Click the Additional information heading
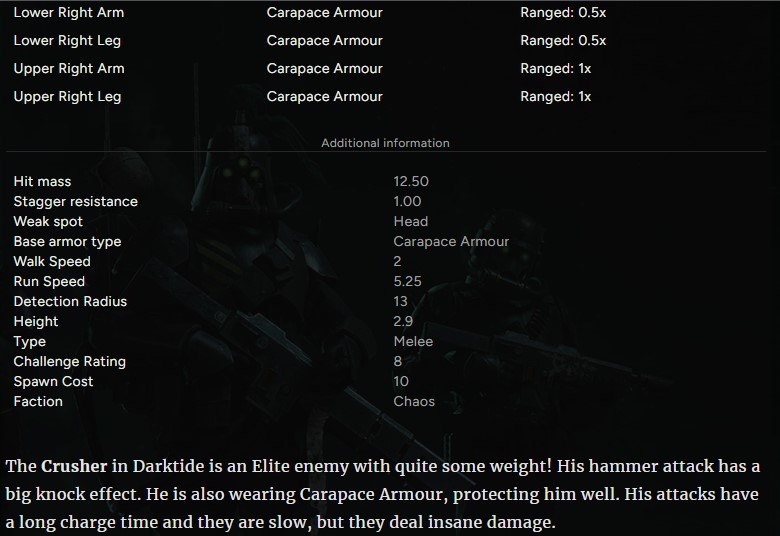 click(385, 143)
